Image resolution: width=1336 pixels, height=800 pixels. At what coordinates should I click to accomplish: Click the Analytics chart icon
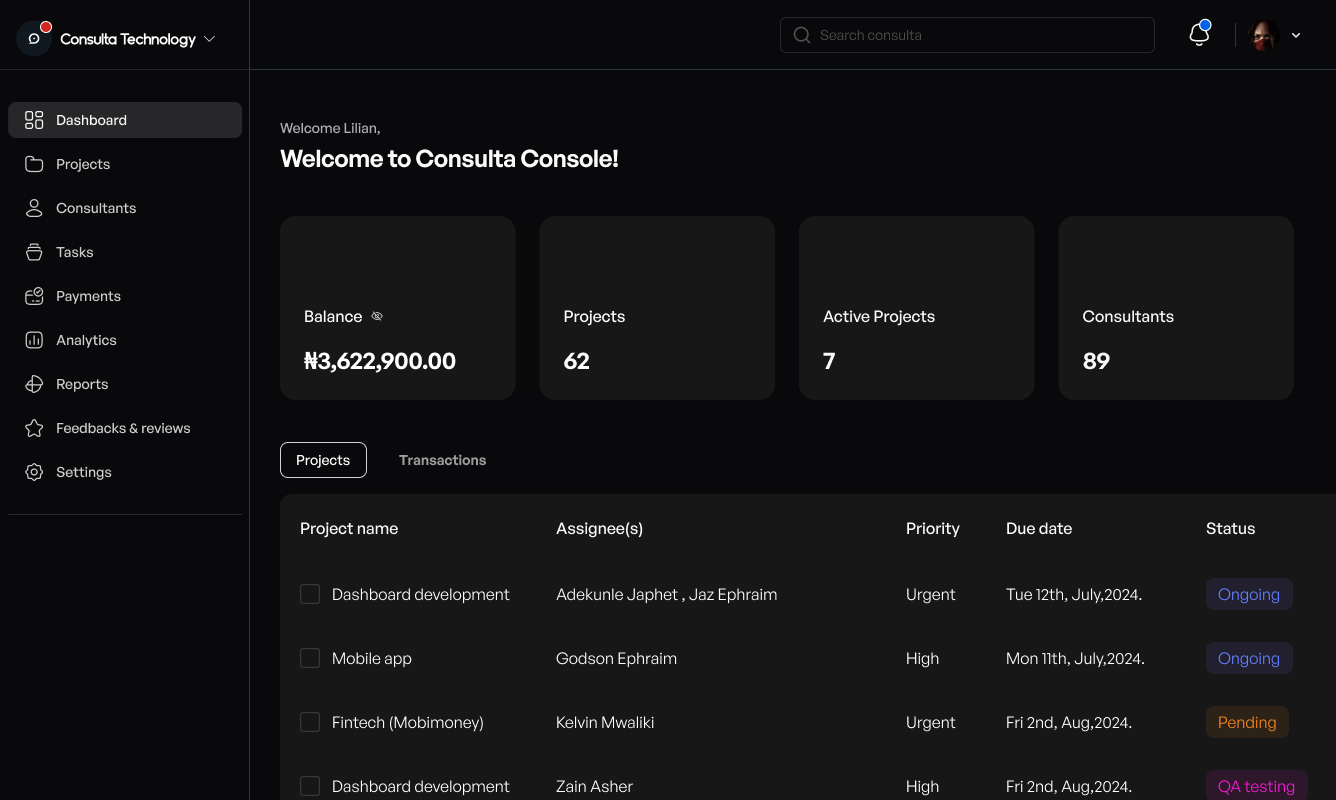pos(34,340)
